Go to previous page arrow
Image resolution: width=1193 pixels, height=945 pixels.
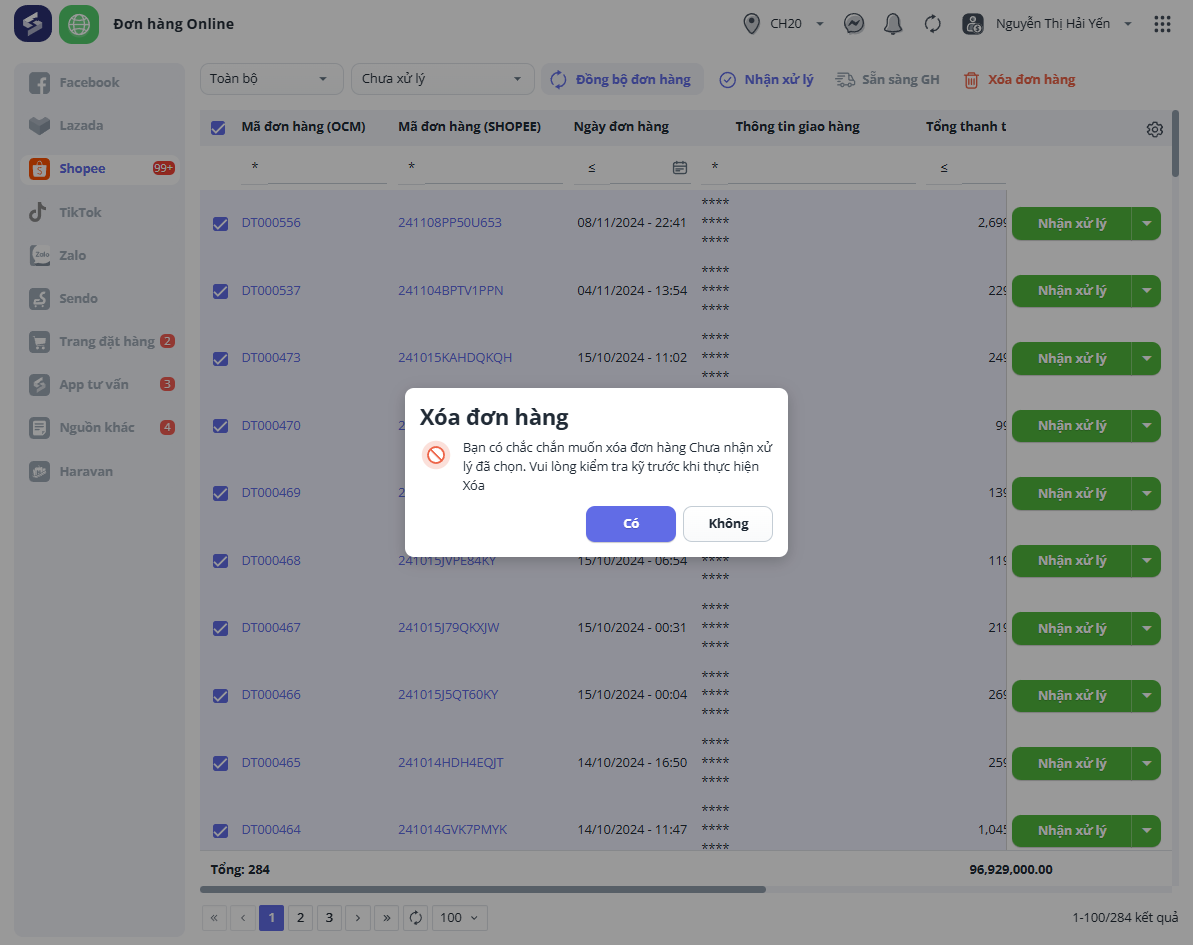click(x=243, y=918)
